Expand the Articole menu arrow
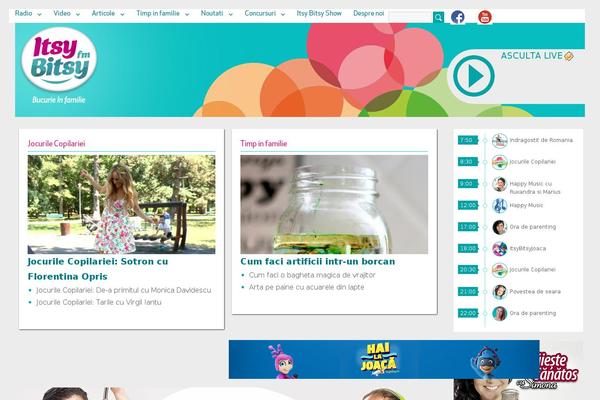This screenshot has height=400, width=600. pyautogui.click(x=122, y=15)
